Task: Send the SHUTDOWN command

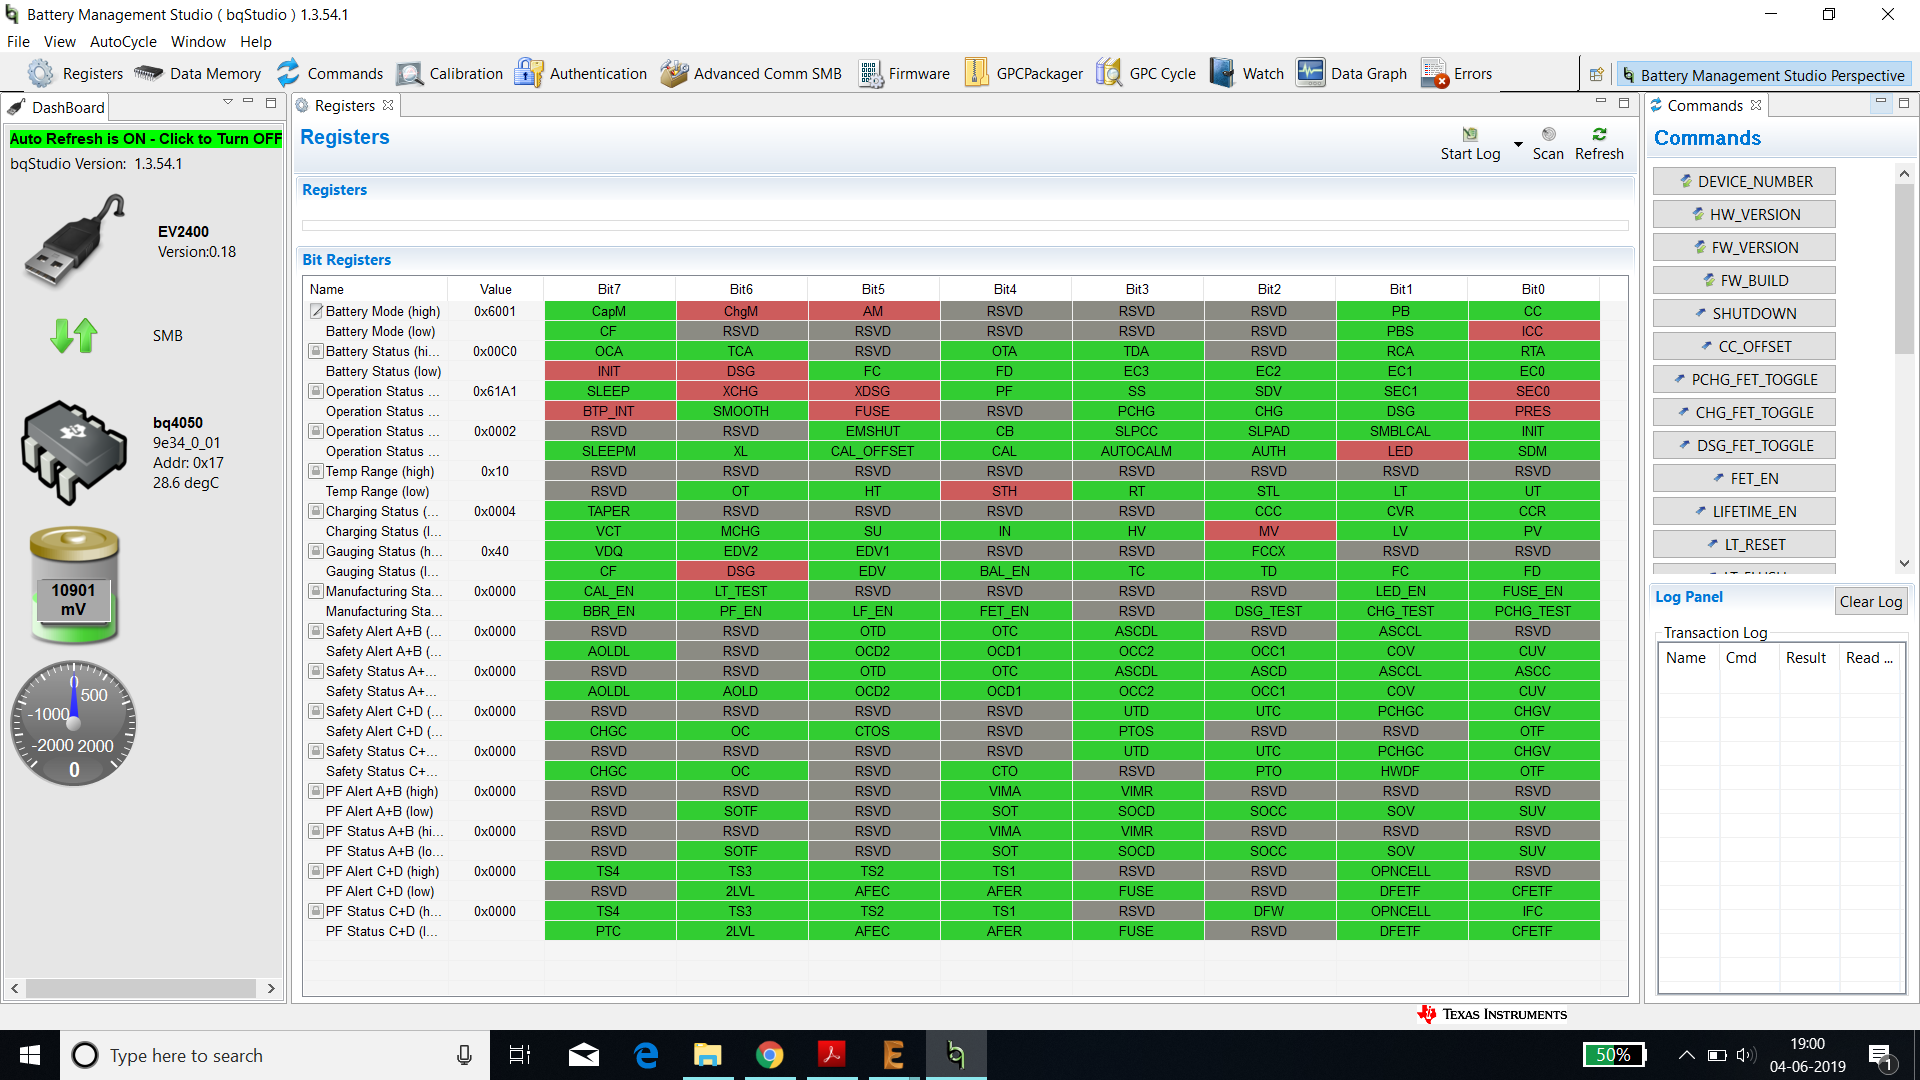Action: pyautogui.click(x=1744, y=313)
